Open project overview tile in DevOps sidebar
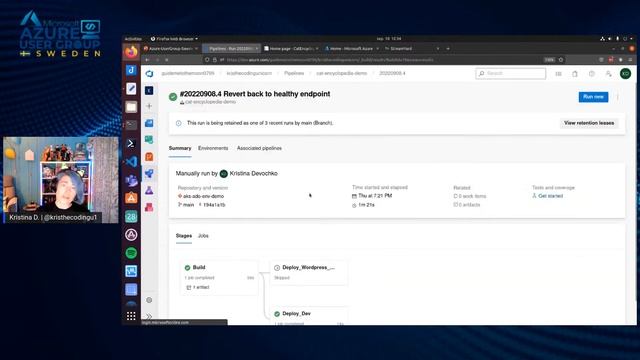This screenshot has height=360, width=640. (x=149, y=90)
